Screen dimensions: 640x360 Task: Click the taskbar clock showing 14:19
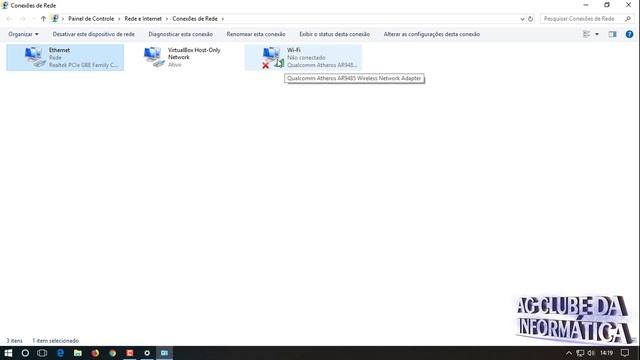pos(607,353)
